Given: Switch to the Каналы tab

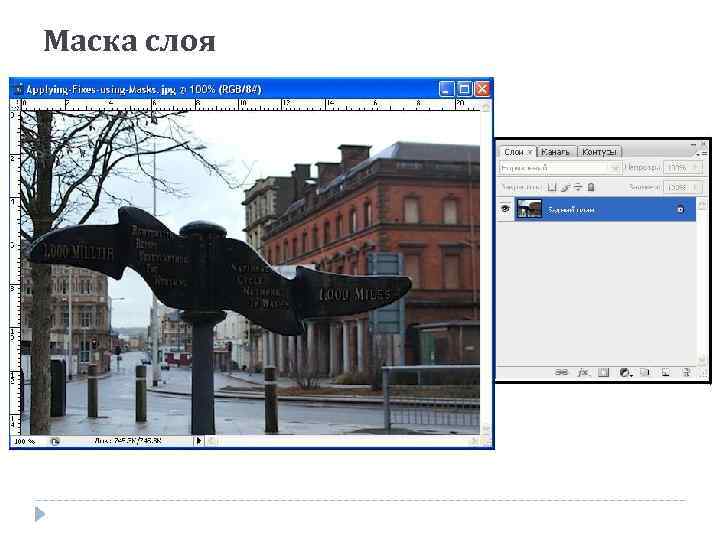Looking at the screenshot, I should [555, 152].
